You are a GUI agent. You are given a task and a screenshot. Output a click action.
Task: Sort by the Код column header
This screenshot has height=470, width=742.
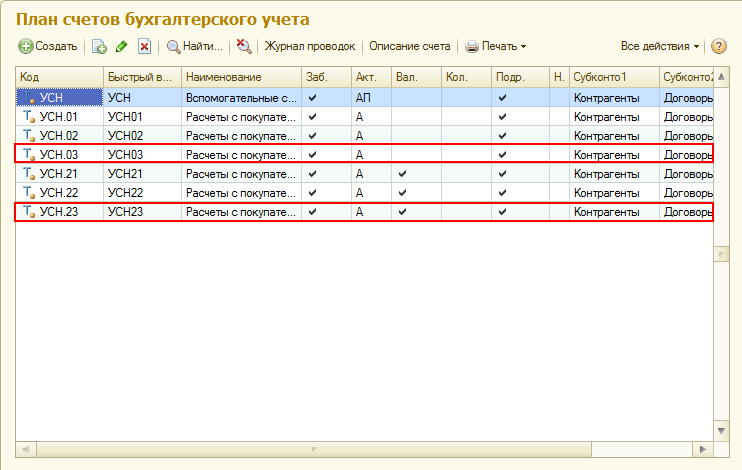[60, 77]
